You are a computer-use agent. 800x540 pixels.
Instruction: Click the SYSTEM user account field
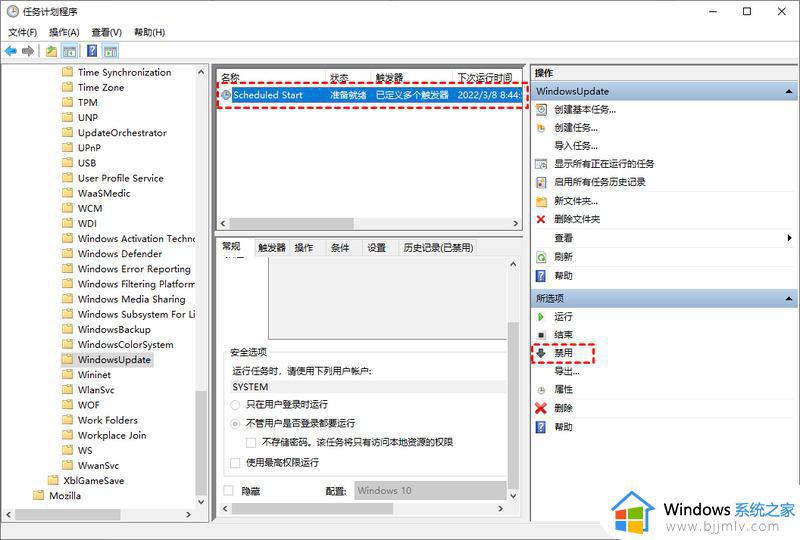coord(368,387)
